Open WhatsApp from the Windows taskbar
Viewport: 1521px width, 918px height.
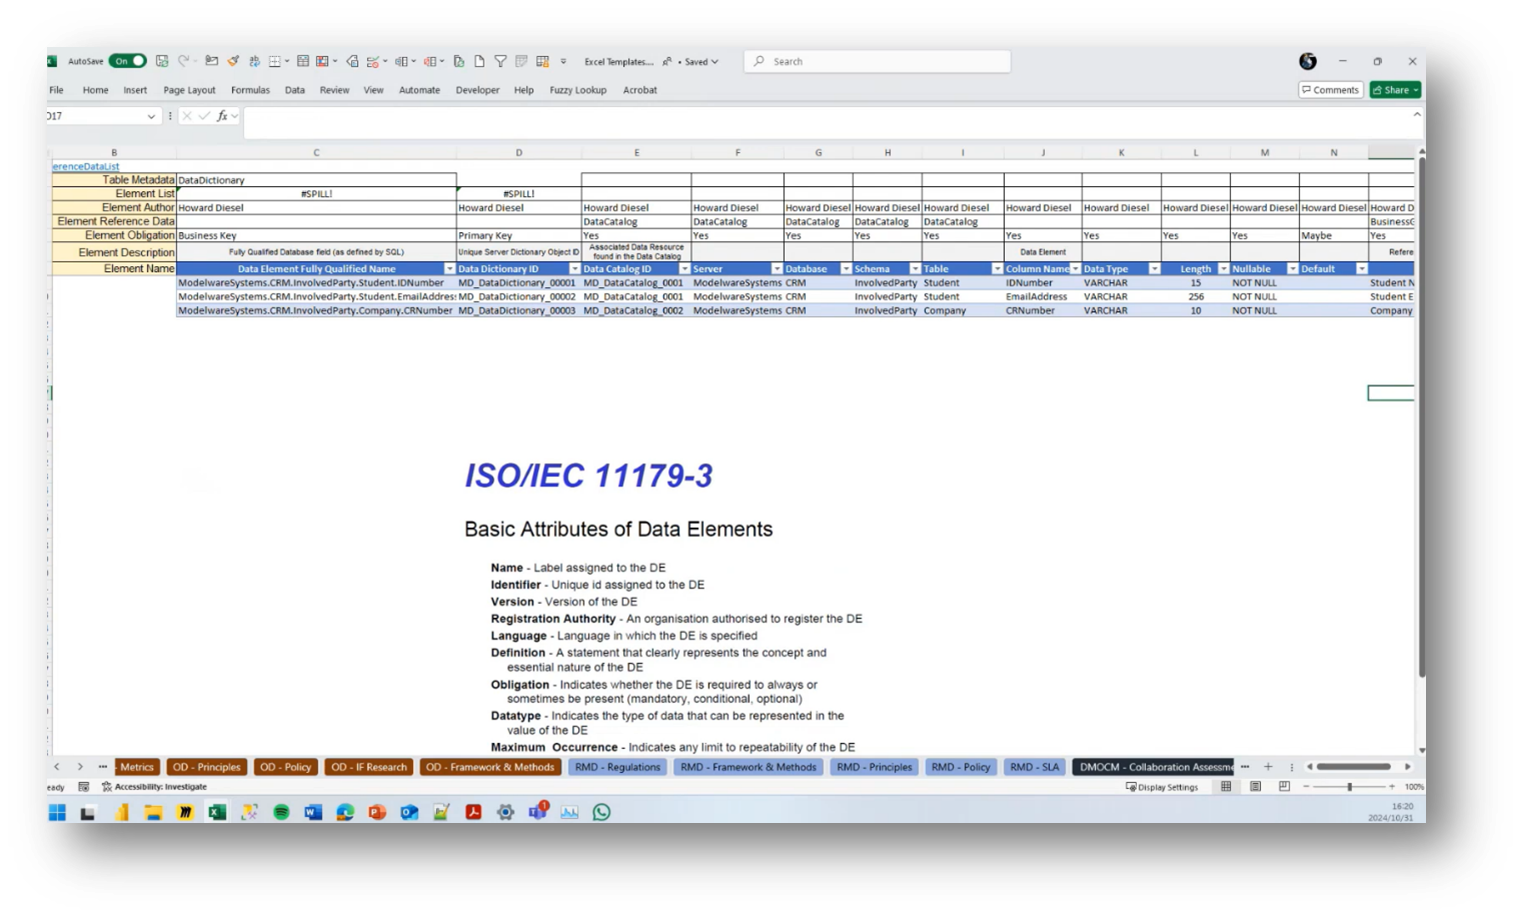[601, 812]
